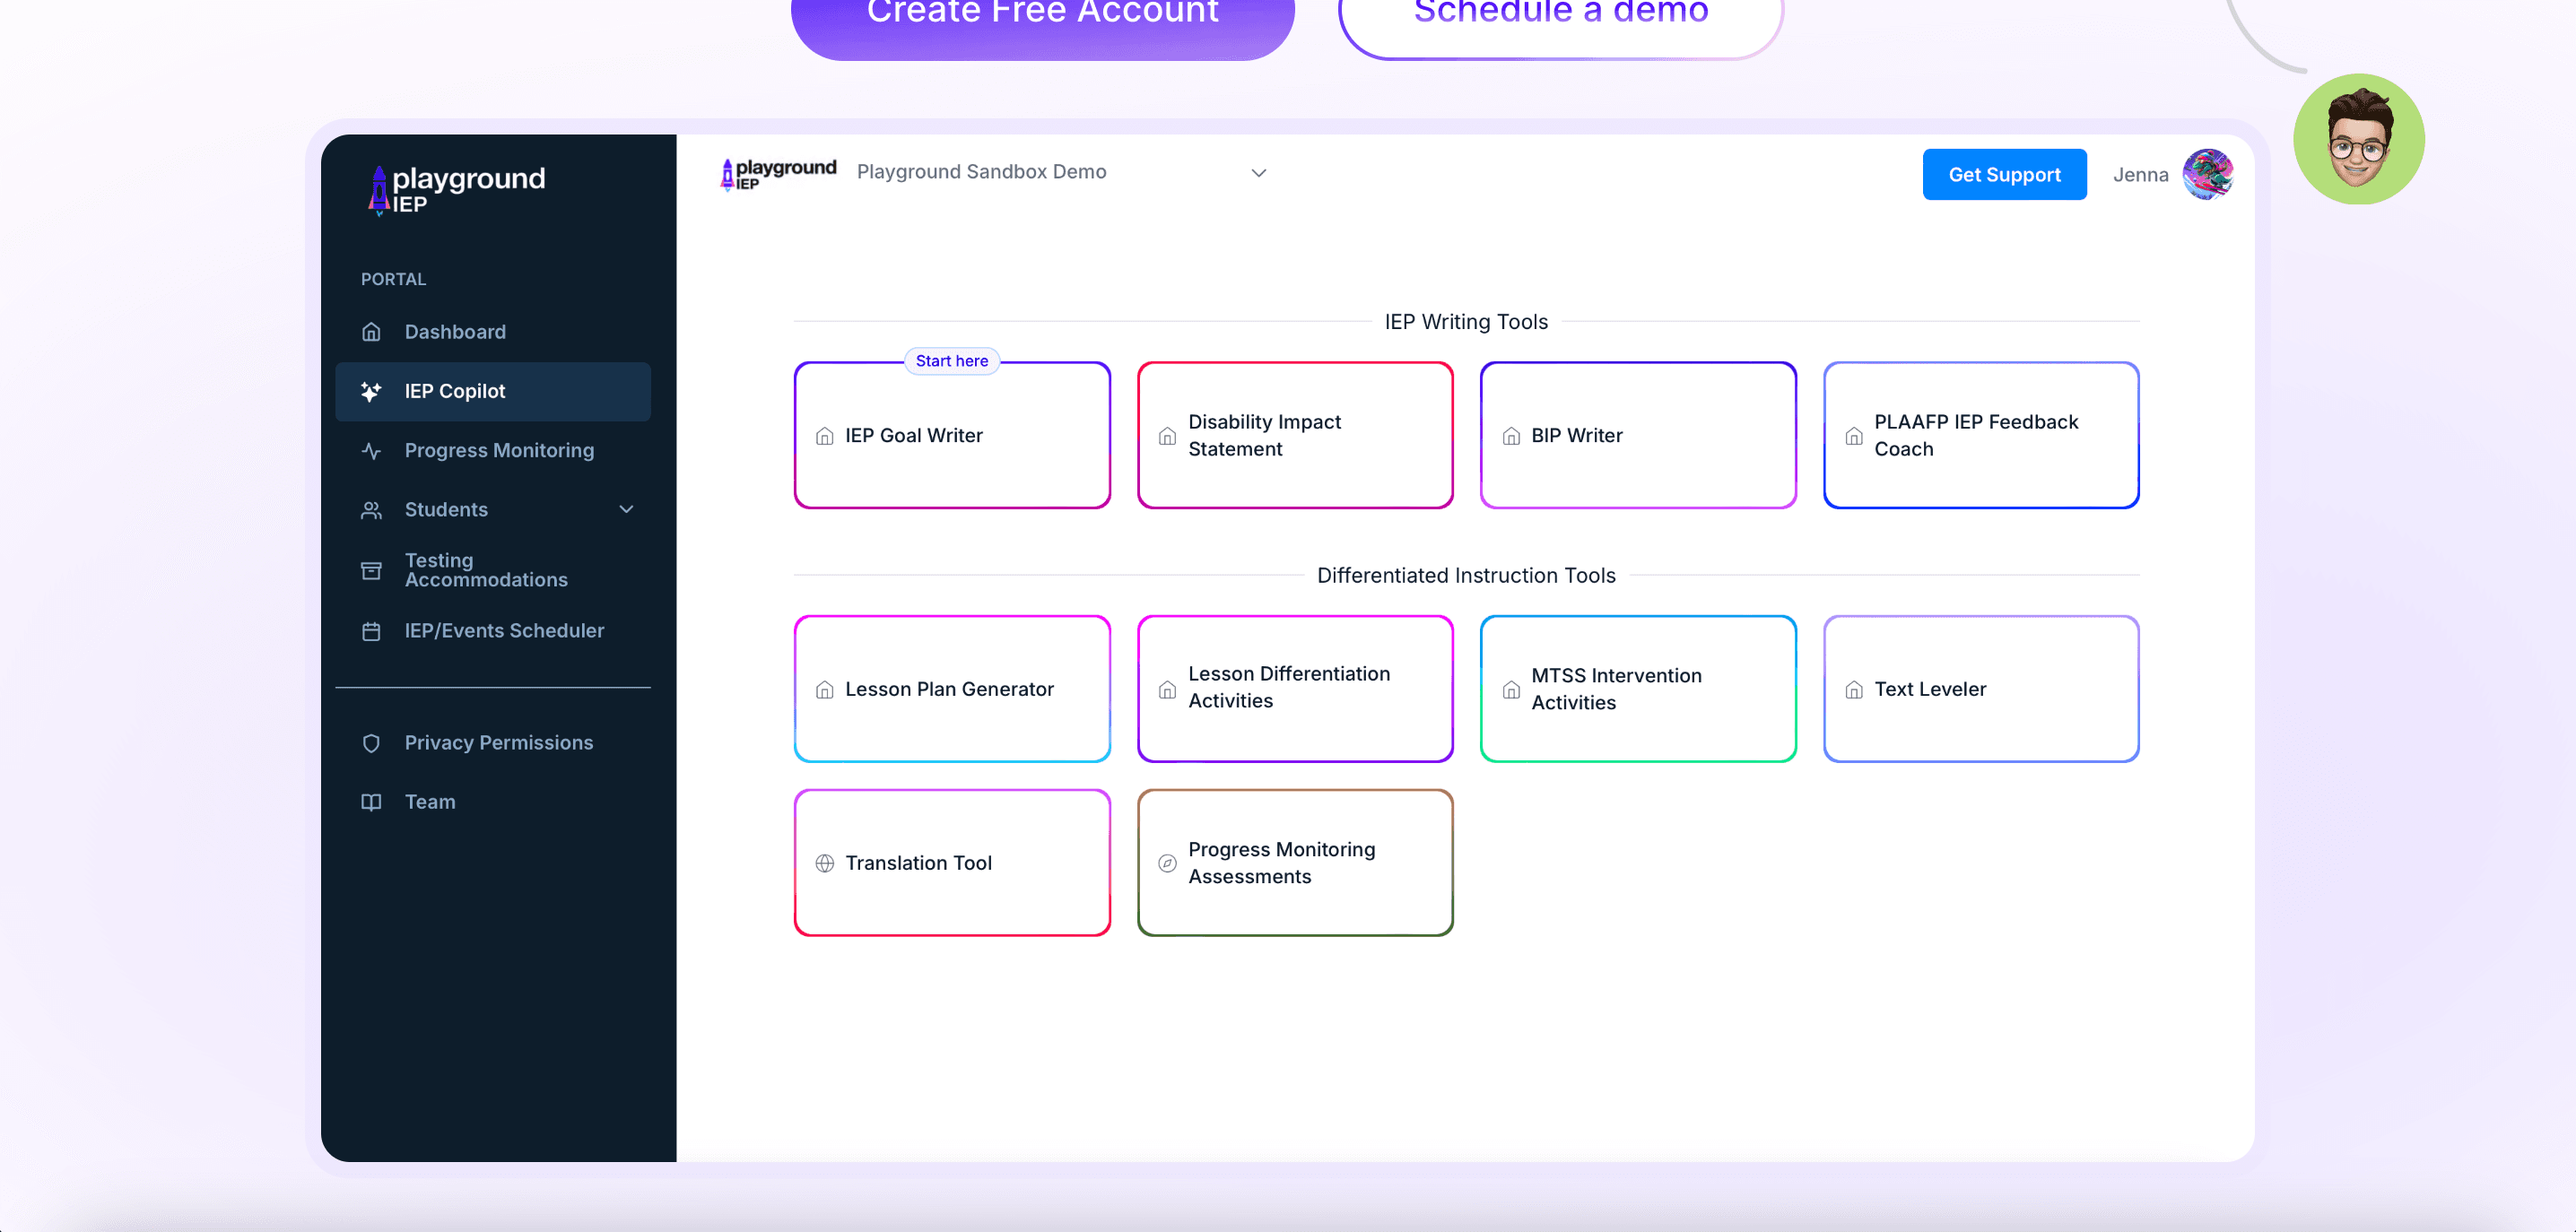The height and width of the screenshot is (1232, 2576).
Task: Select Progress Monitoring in sidebar
Action: pos(498,451)
